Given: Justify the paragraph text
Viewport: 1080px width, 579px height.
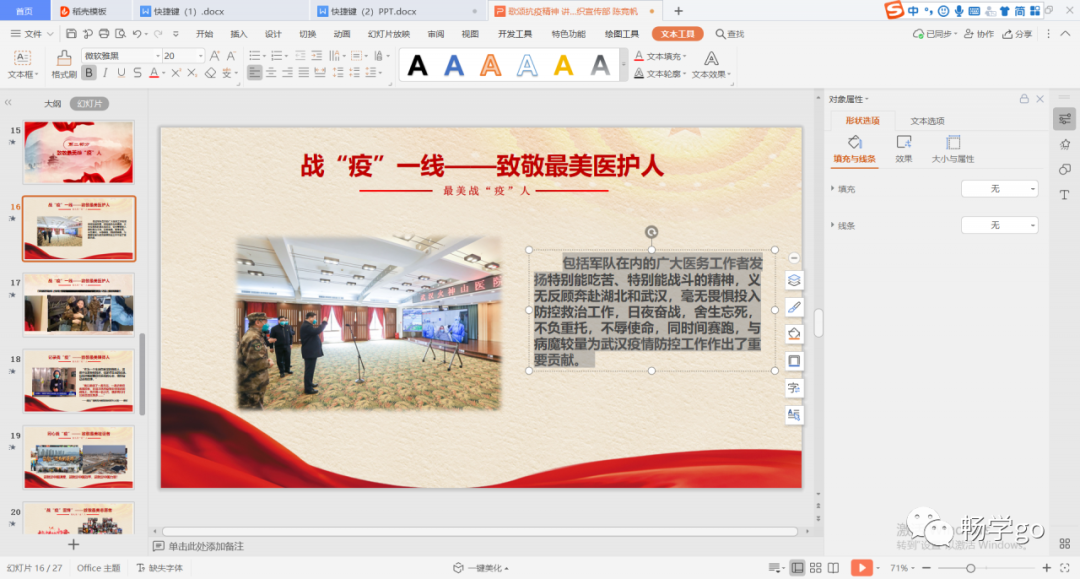Looking at the screenshot, I should point(304,73).
